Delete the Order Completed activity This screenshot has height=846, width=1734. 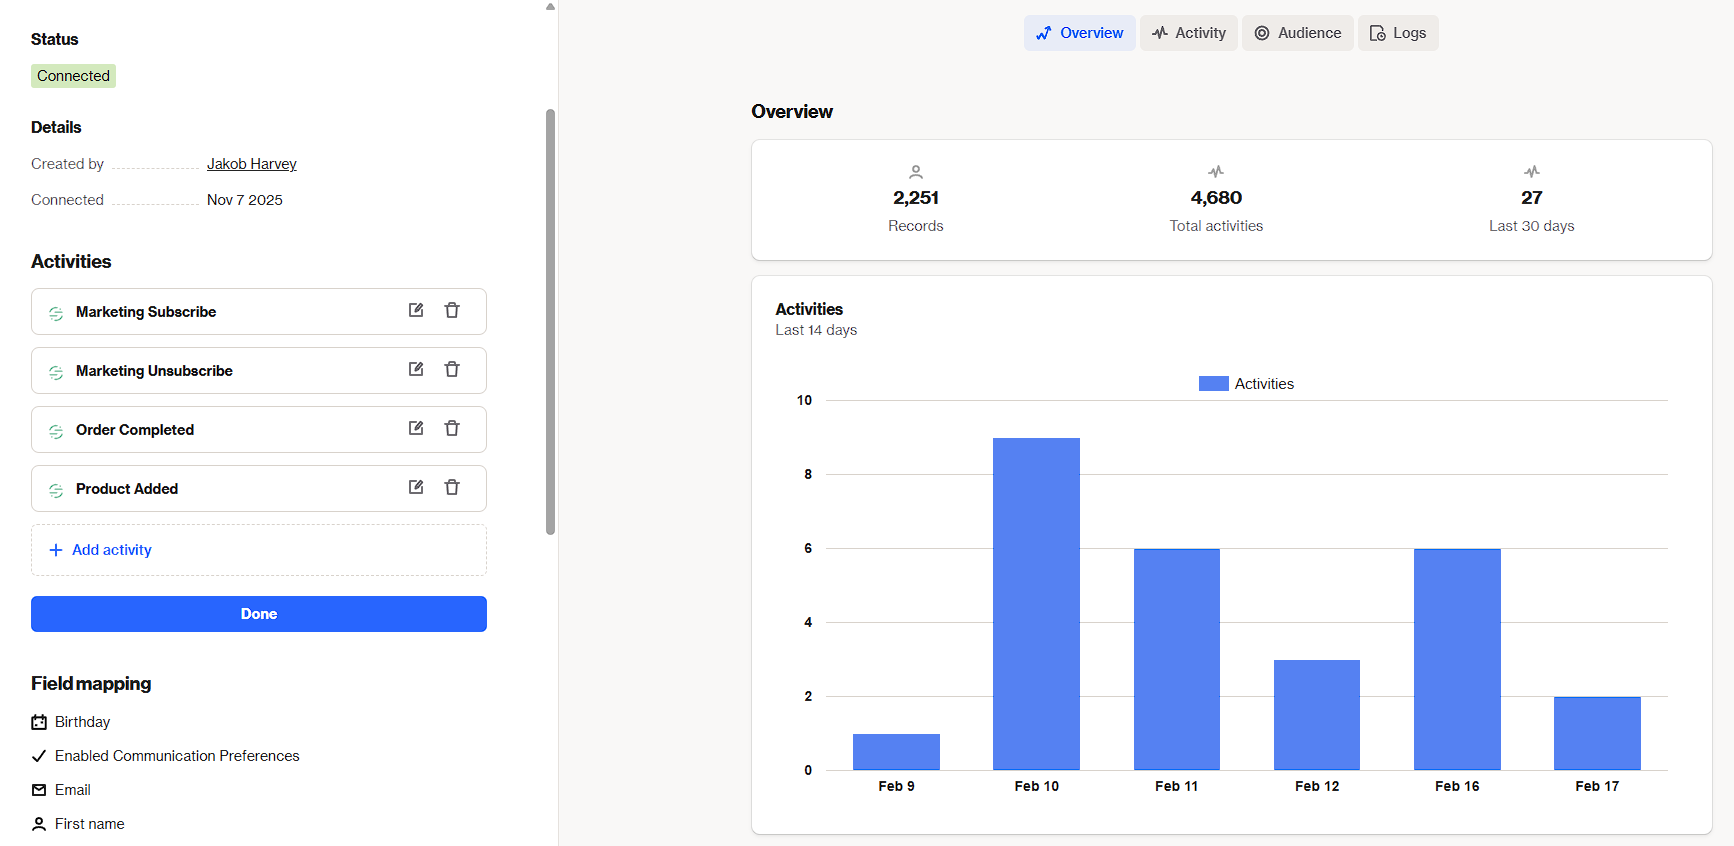(x=452, y=429)
